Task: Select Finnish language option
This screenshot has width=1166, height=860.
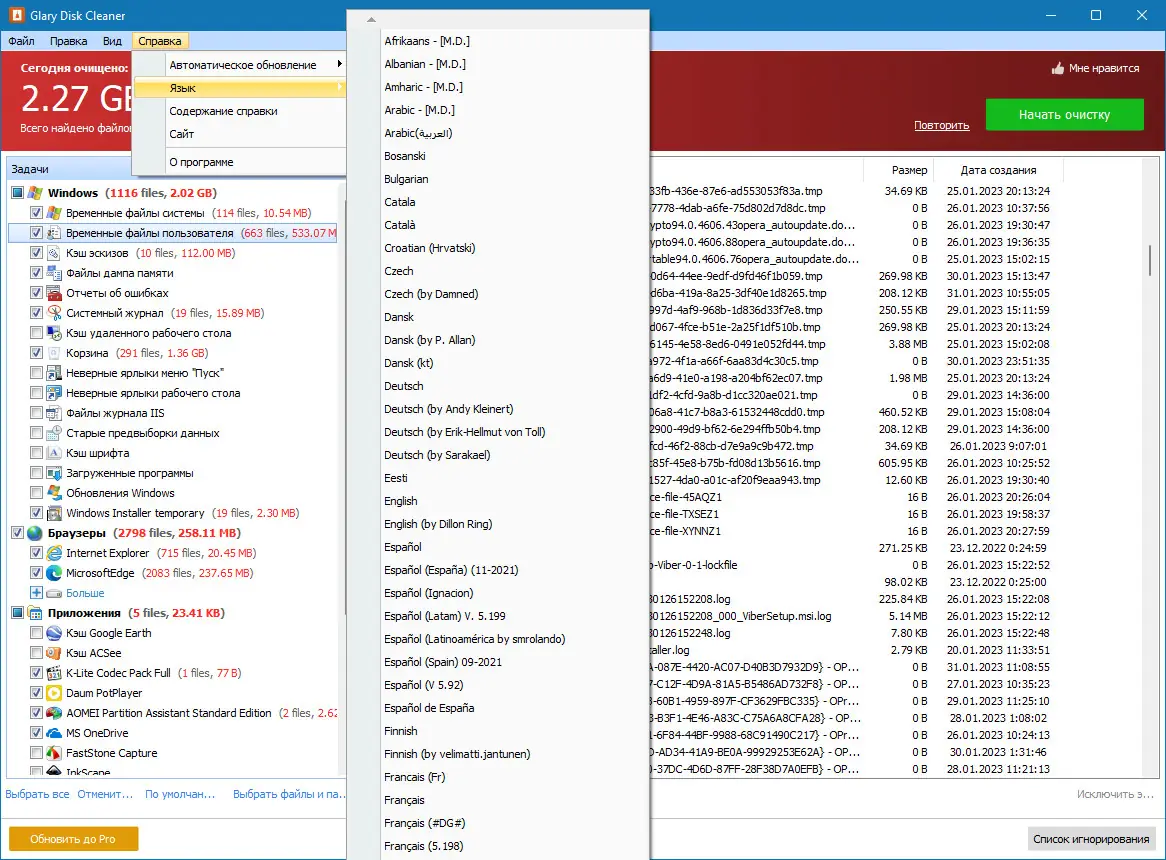Action: [x=401, y=731]
